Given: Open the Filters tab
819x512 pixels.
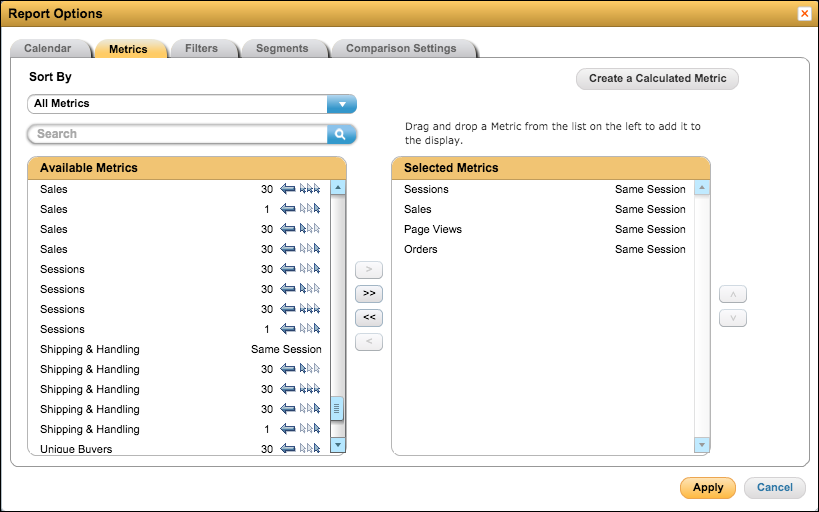Looking at the screenshot, I should tap(202, 49).
